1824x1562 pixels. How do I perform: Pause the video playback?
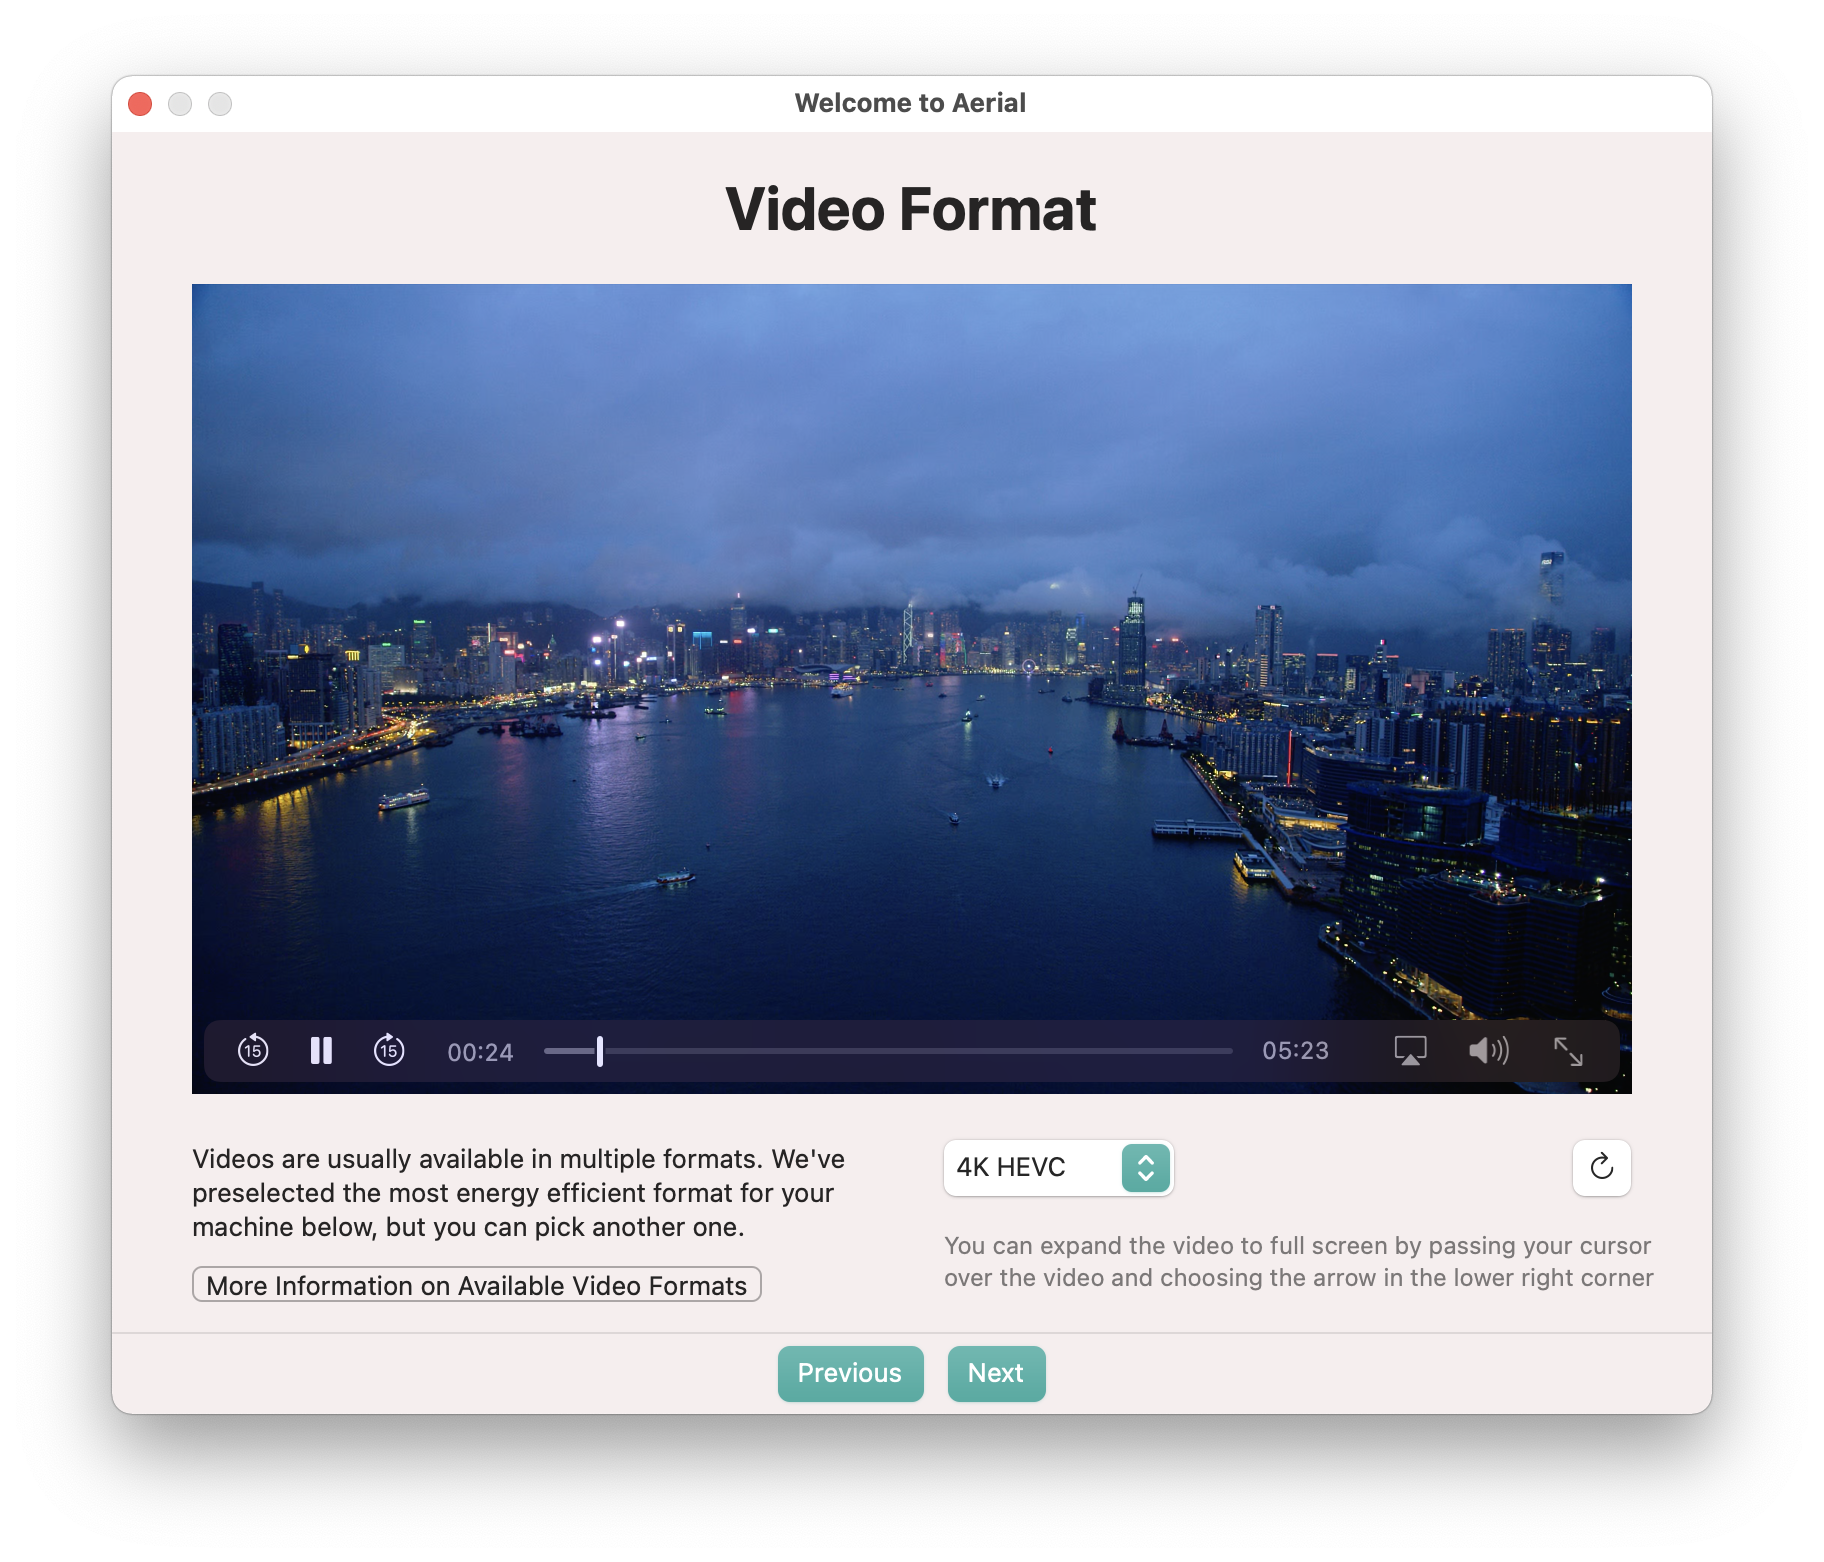(321, 1051)
